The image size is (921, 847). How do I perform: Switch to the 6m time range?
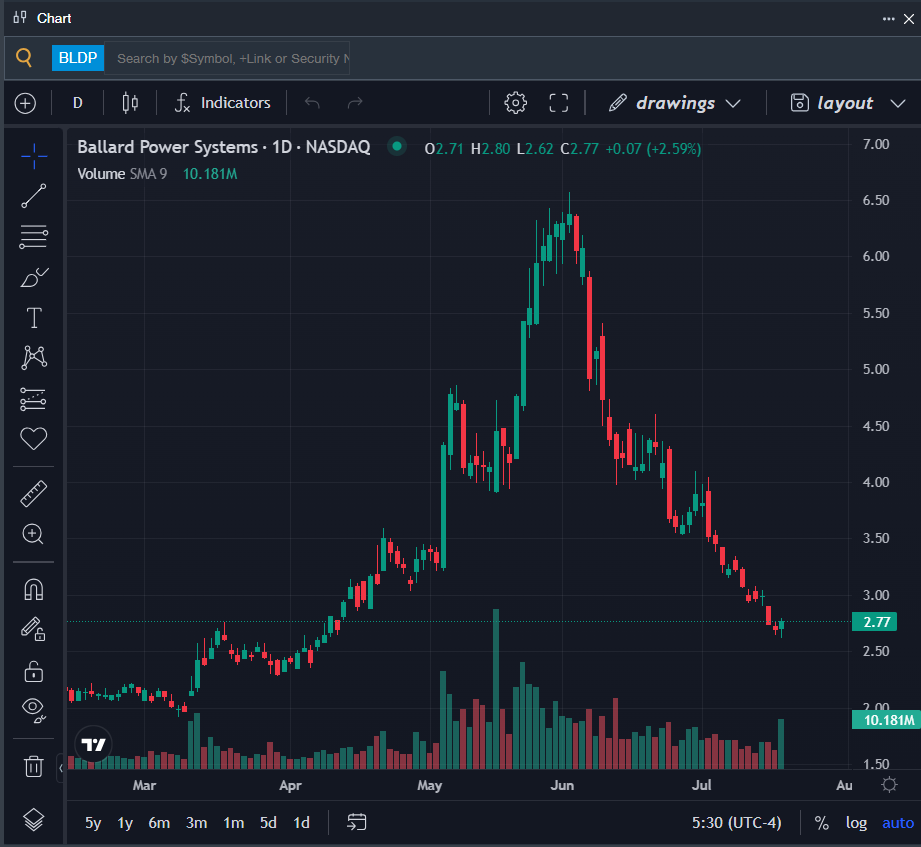(159, 823)
